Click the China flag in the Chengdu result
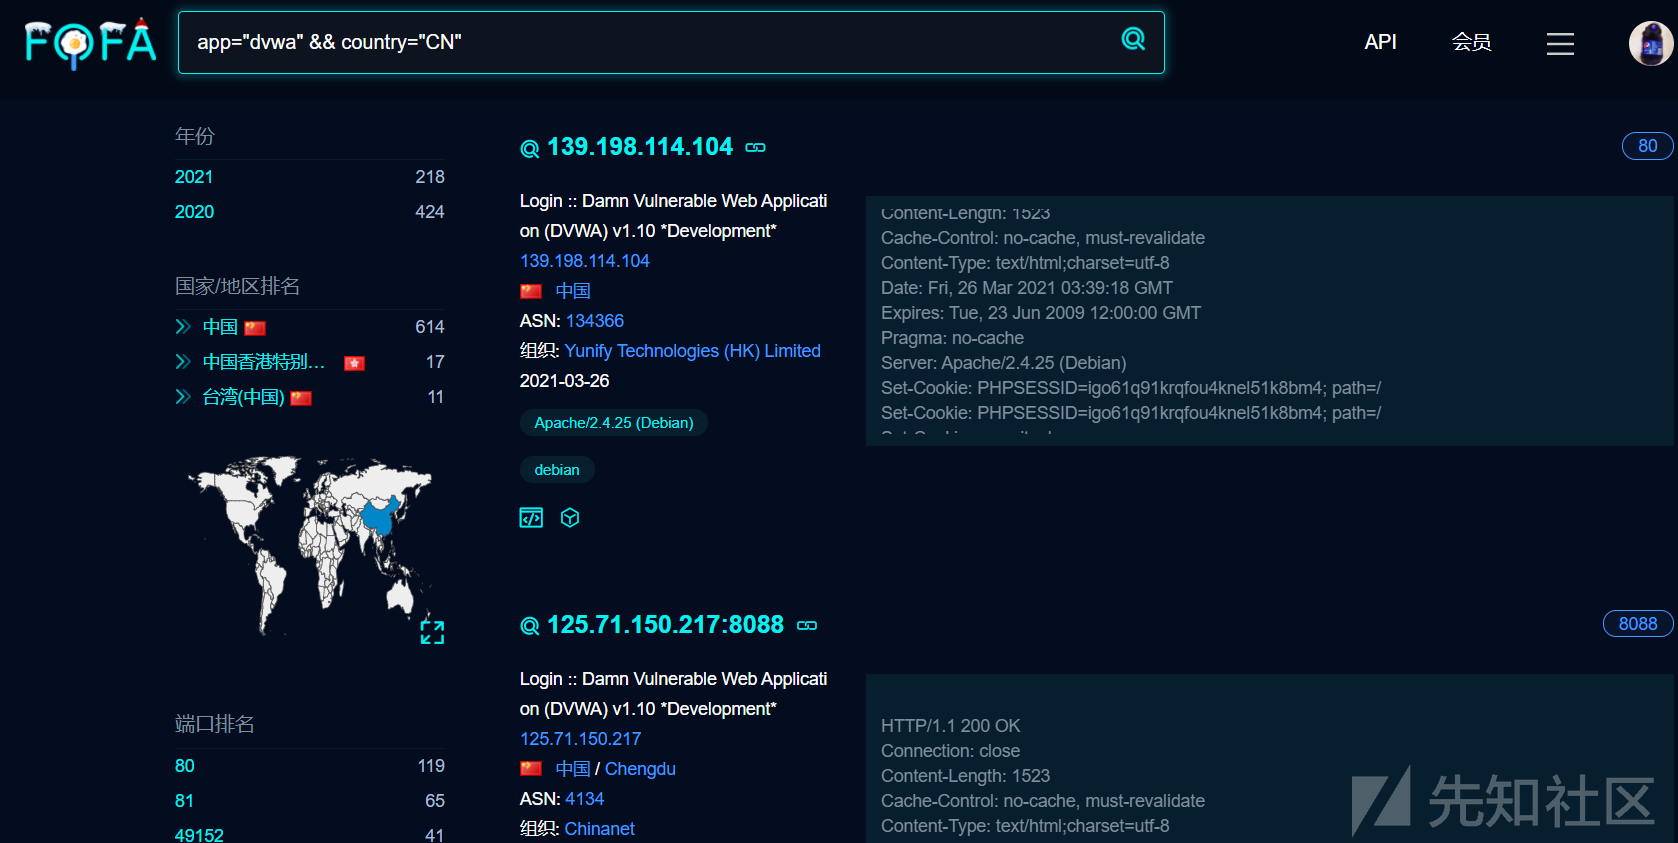 point(531,769)
